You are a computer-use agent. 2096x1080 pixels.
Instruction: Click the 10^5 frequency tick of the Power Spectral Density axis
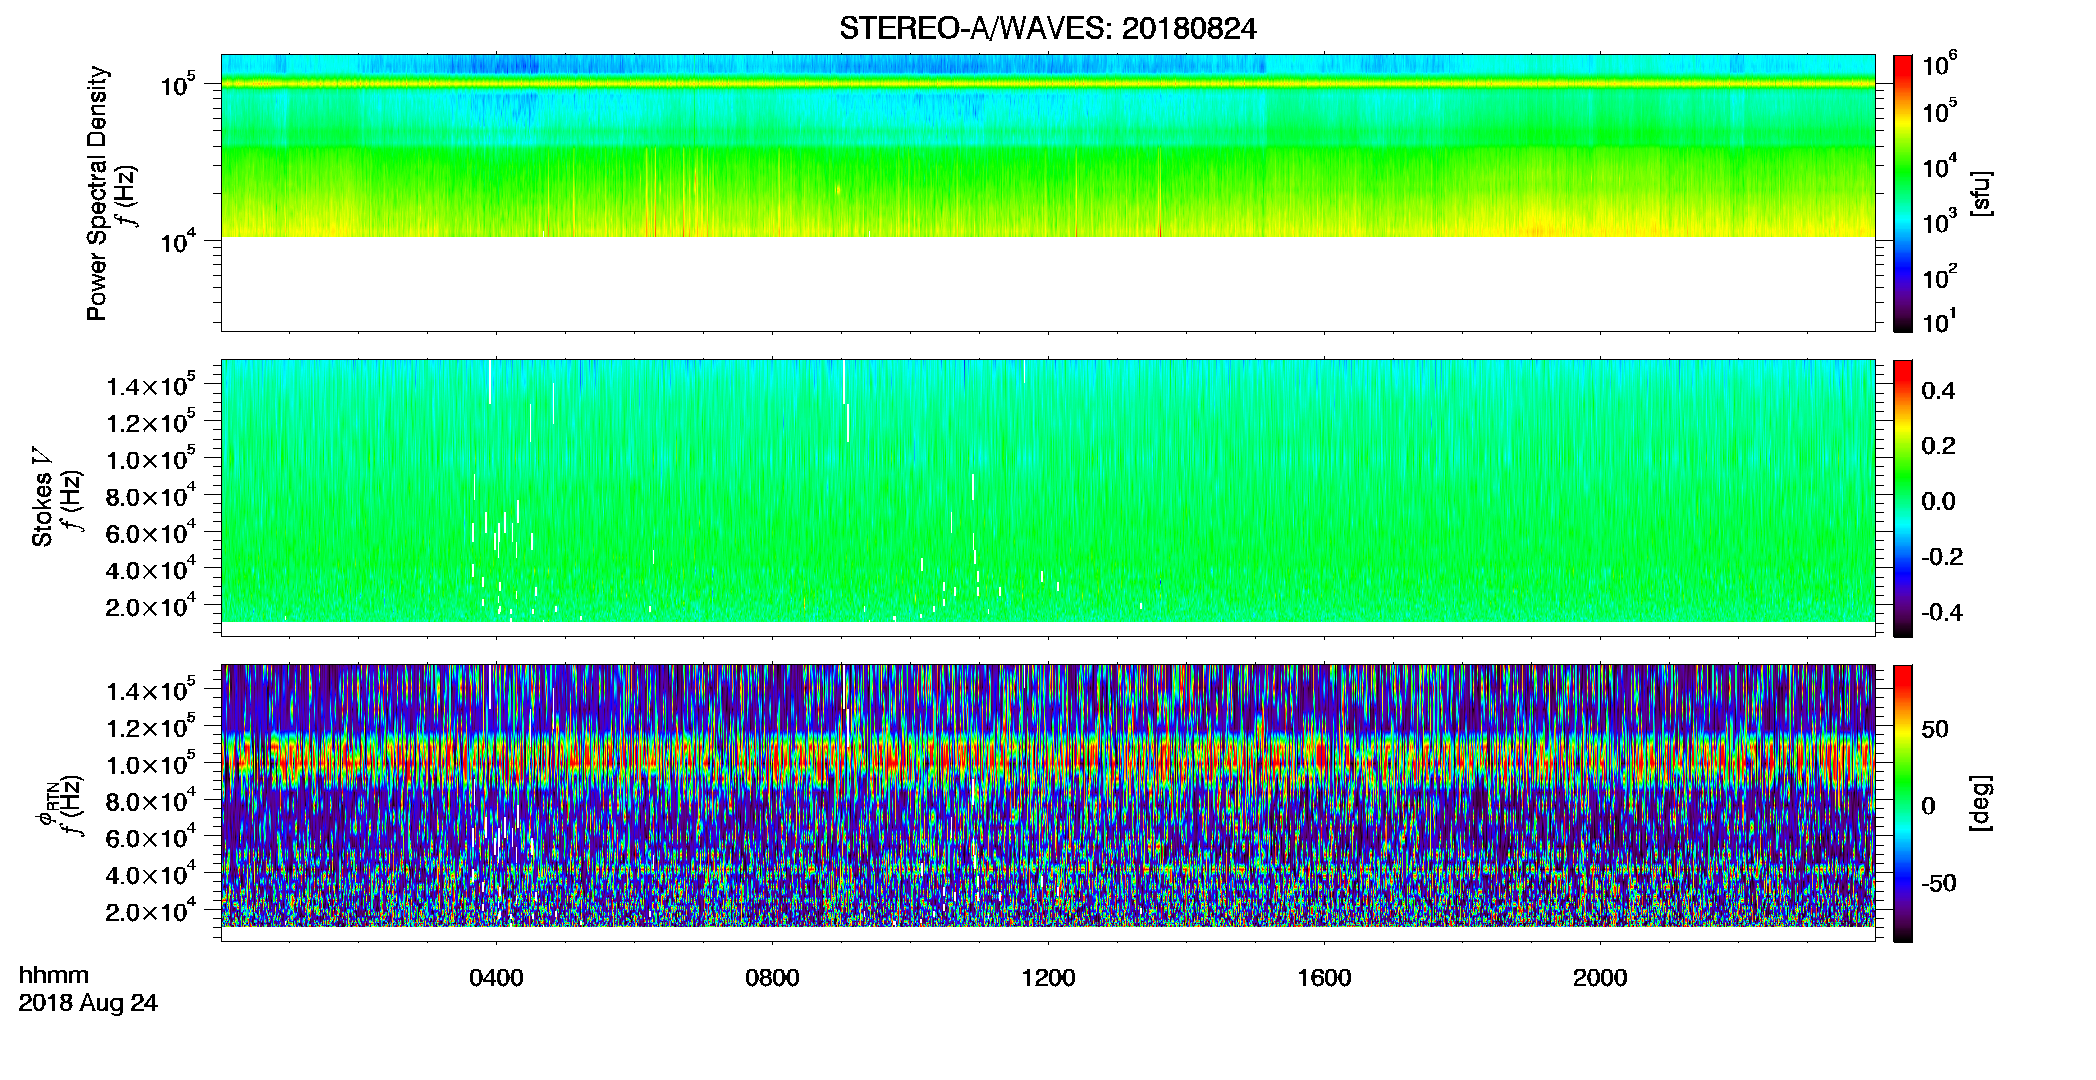(x=177, y=84)
